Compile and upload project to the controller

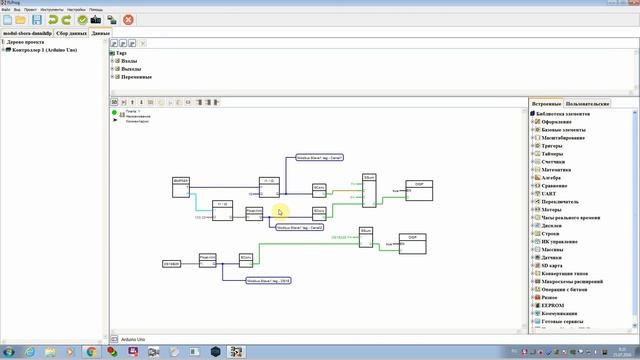96,20
